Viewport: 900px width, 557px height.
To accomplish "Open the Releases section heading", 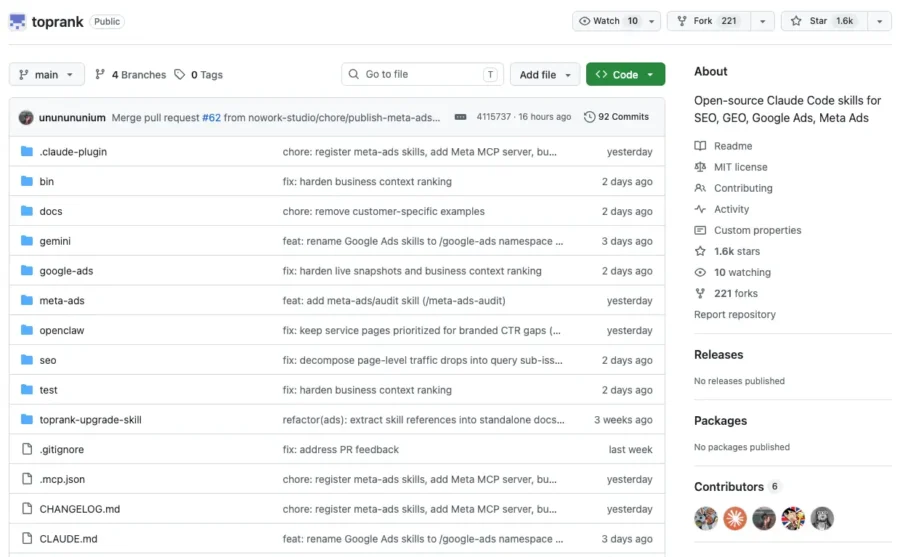I will [718, 355].
